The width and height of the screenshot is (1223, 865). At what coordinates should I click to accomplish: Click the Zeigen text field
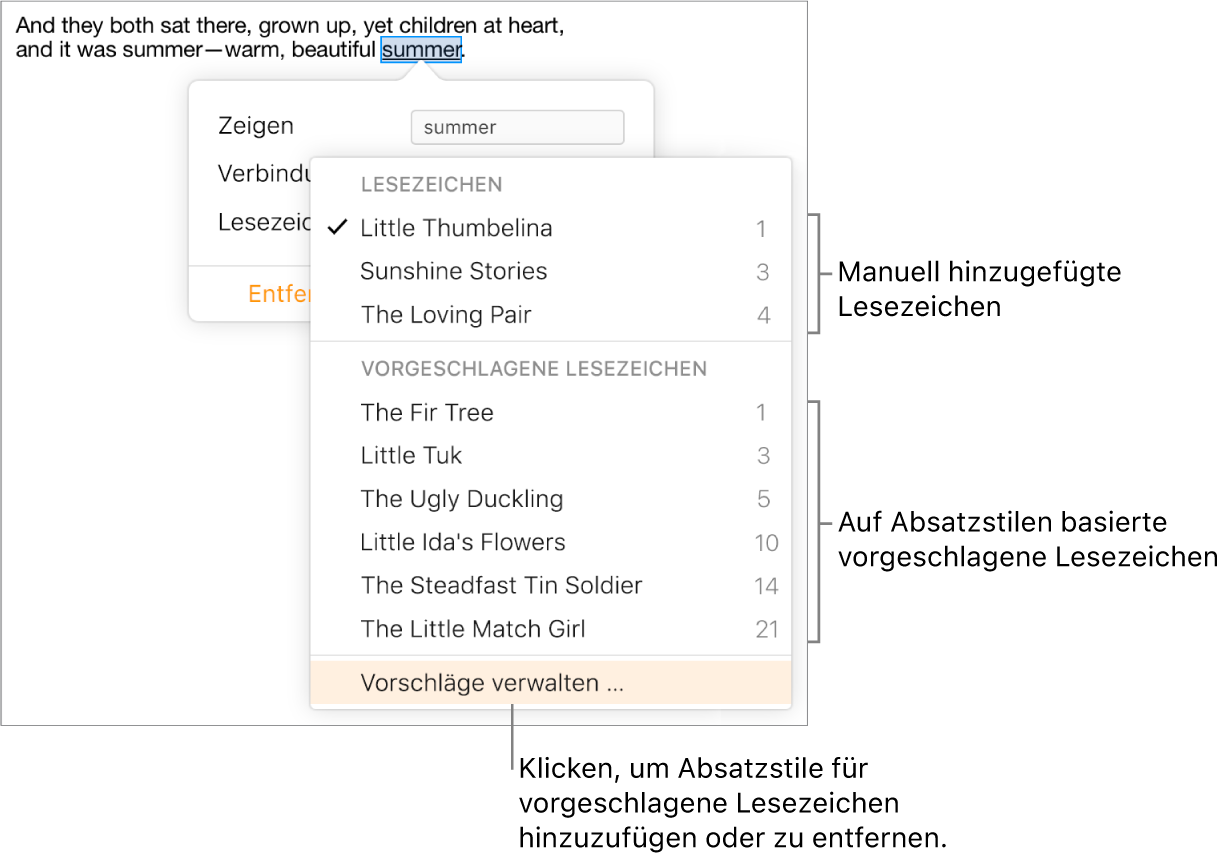[517, 128]
